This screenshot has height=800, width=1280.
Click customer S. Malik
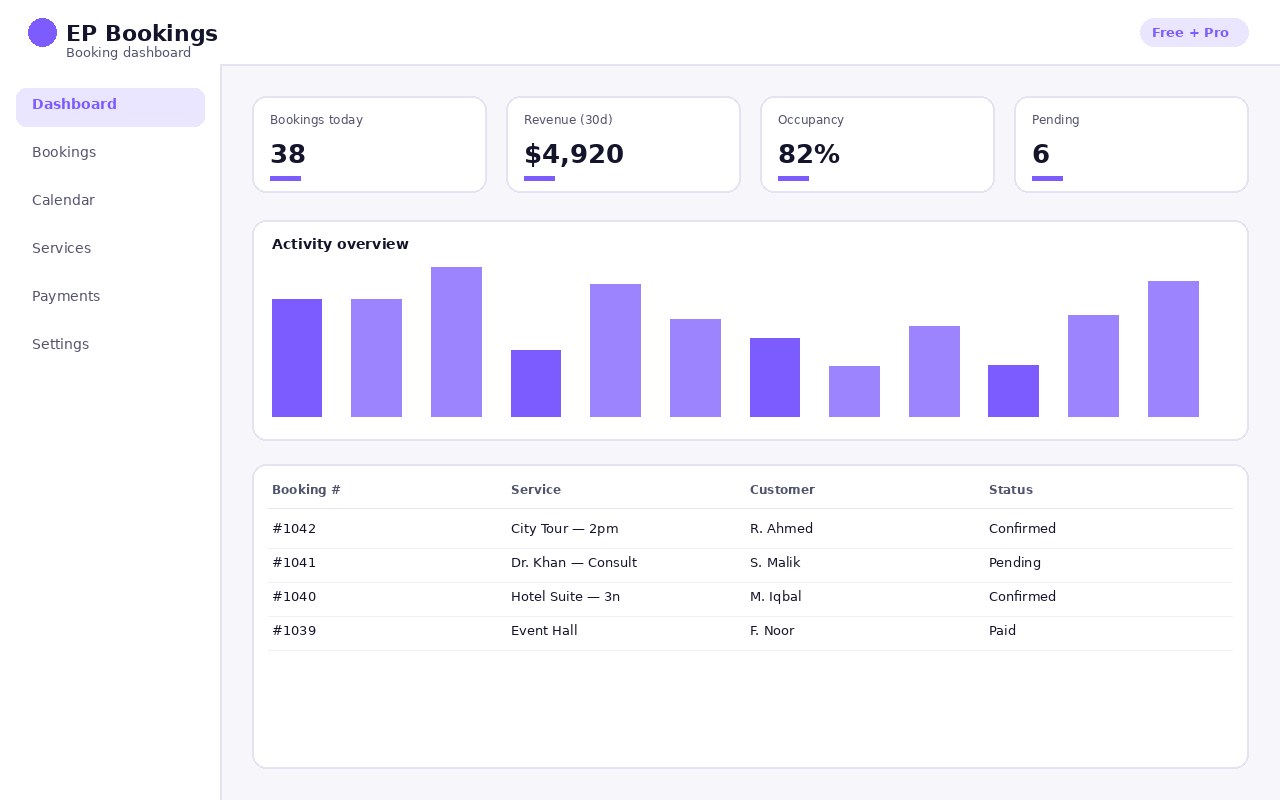click(775, 563)
